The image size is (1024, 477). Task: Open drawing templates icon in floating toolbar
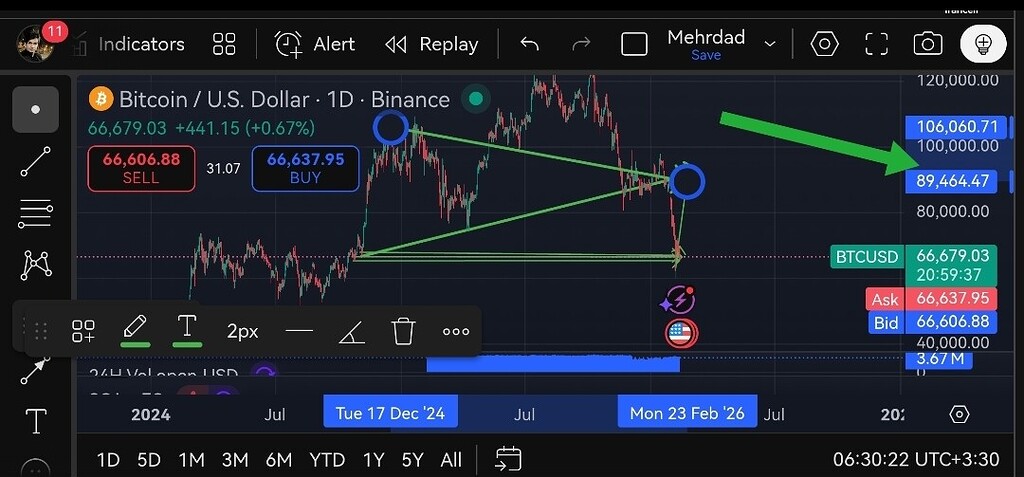click(84, 331)
